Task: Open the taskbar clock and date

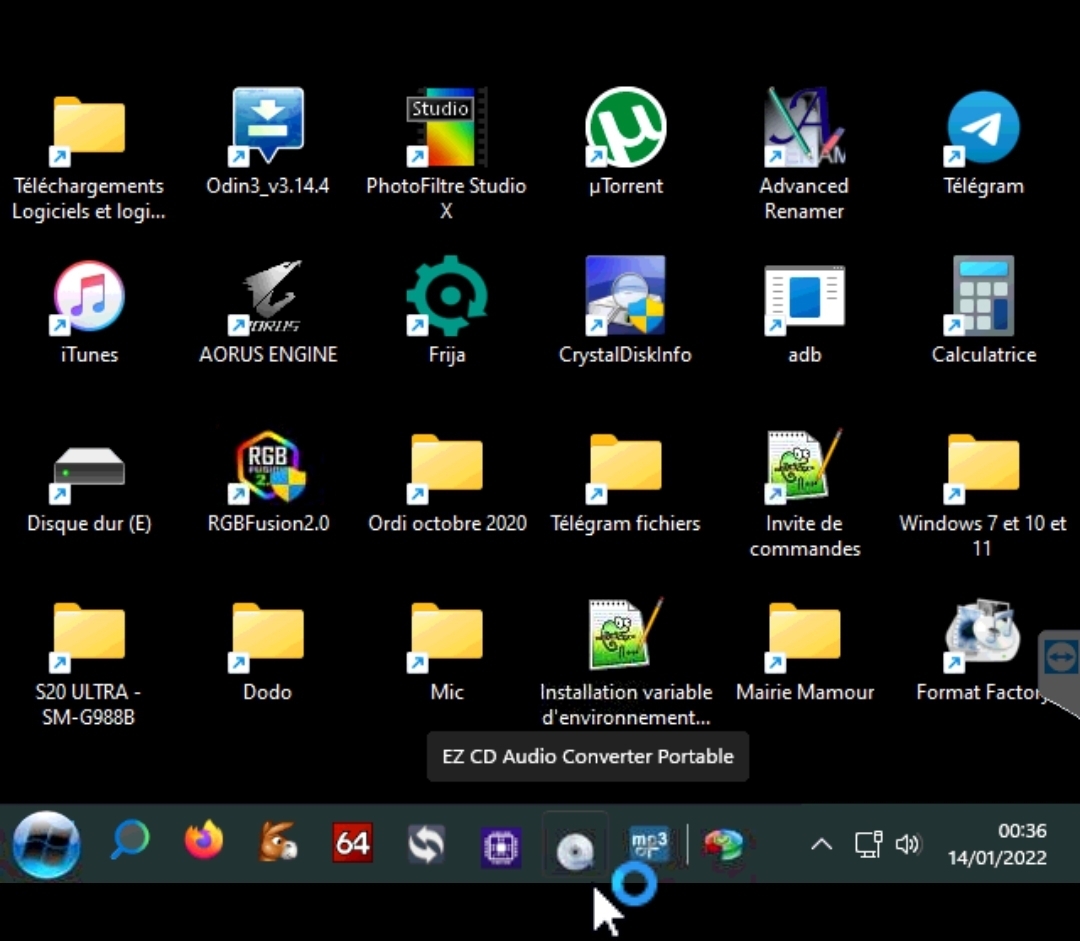Action: point(996,845)
